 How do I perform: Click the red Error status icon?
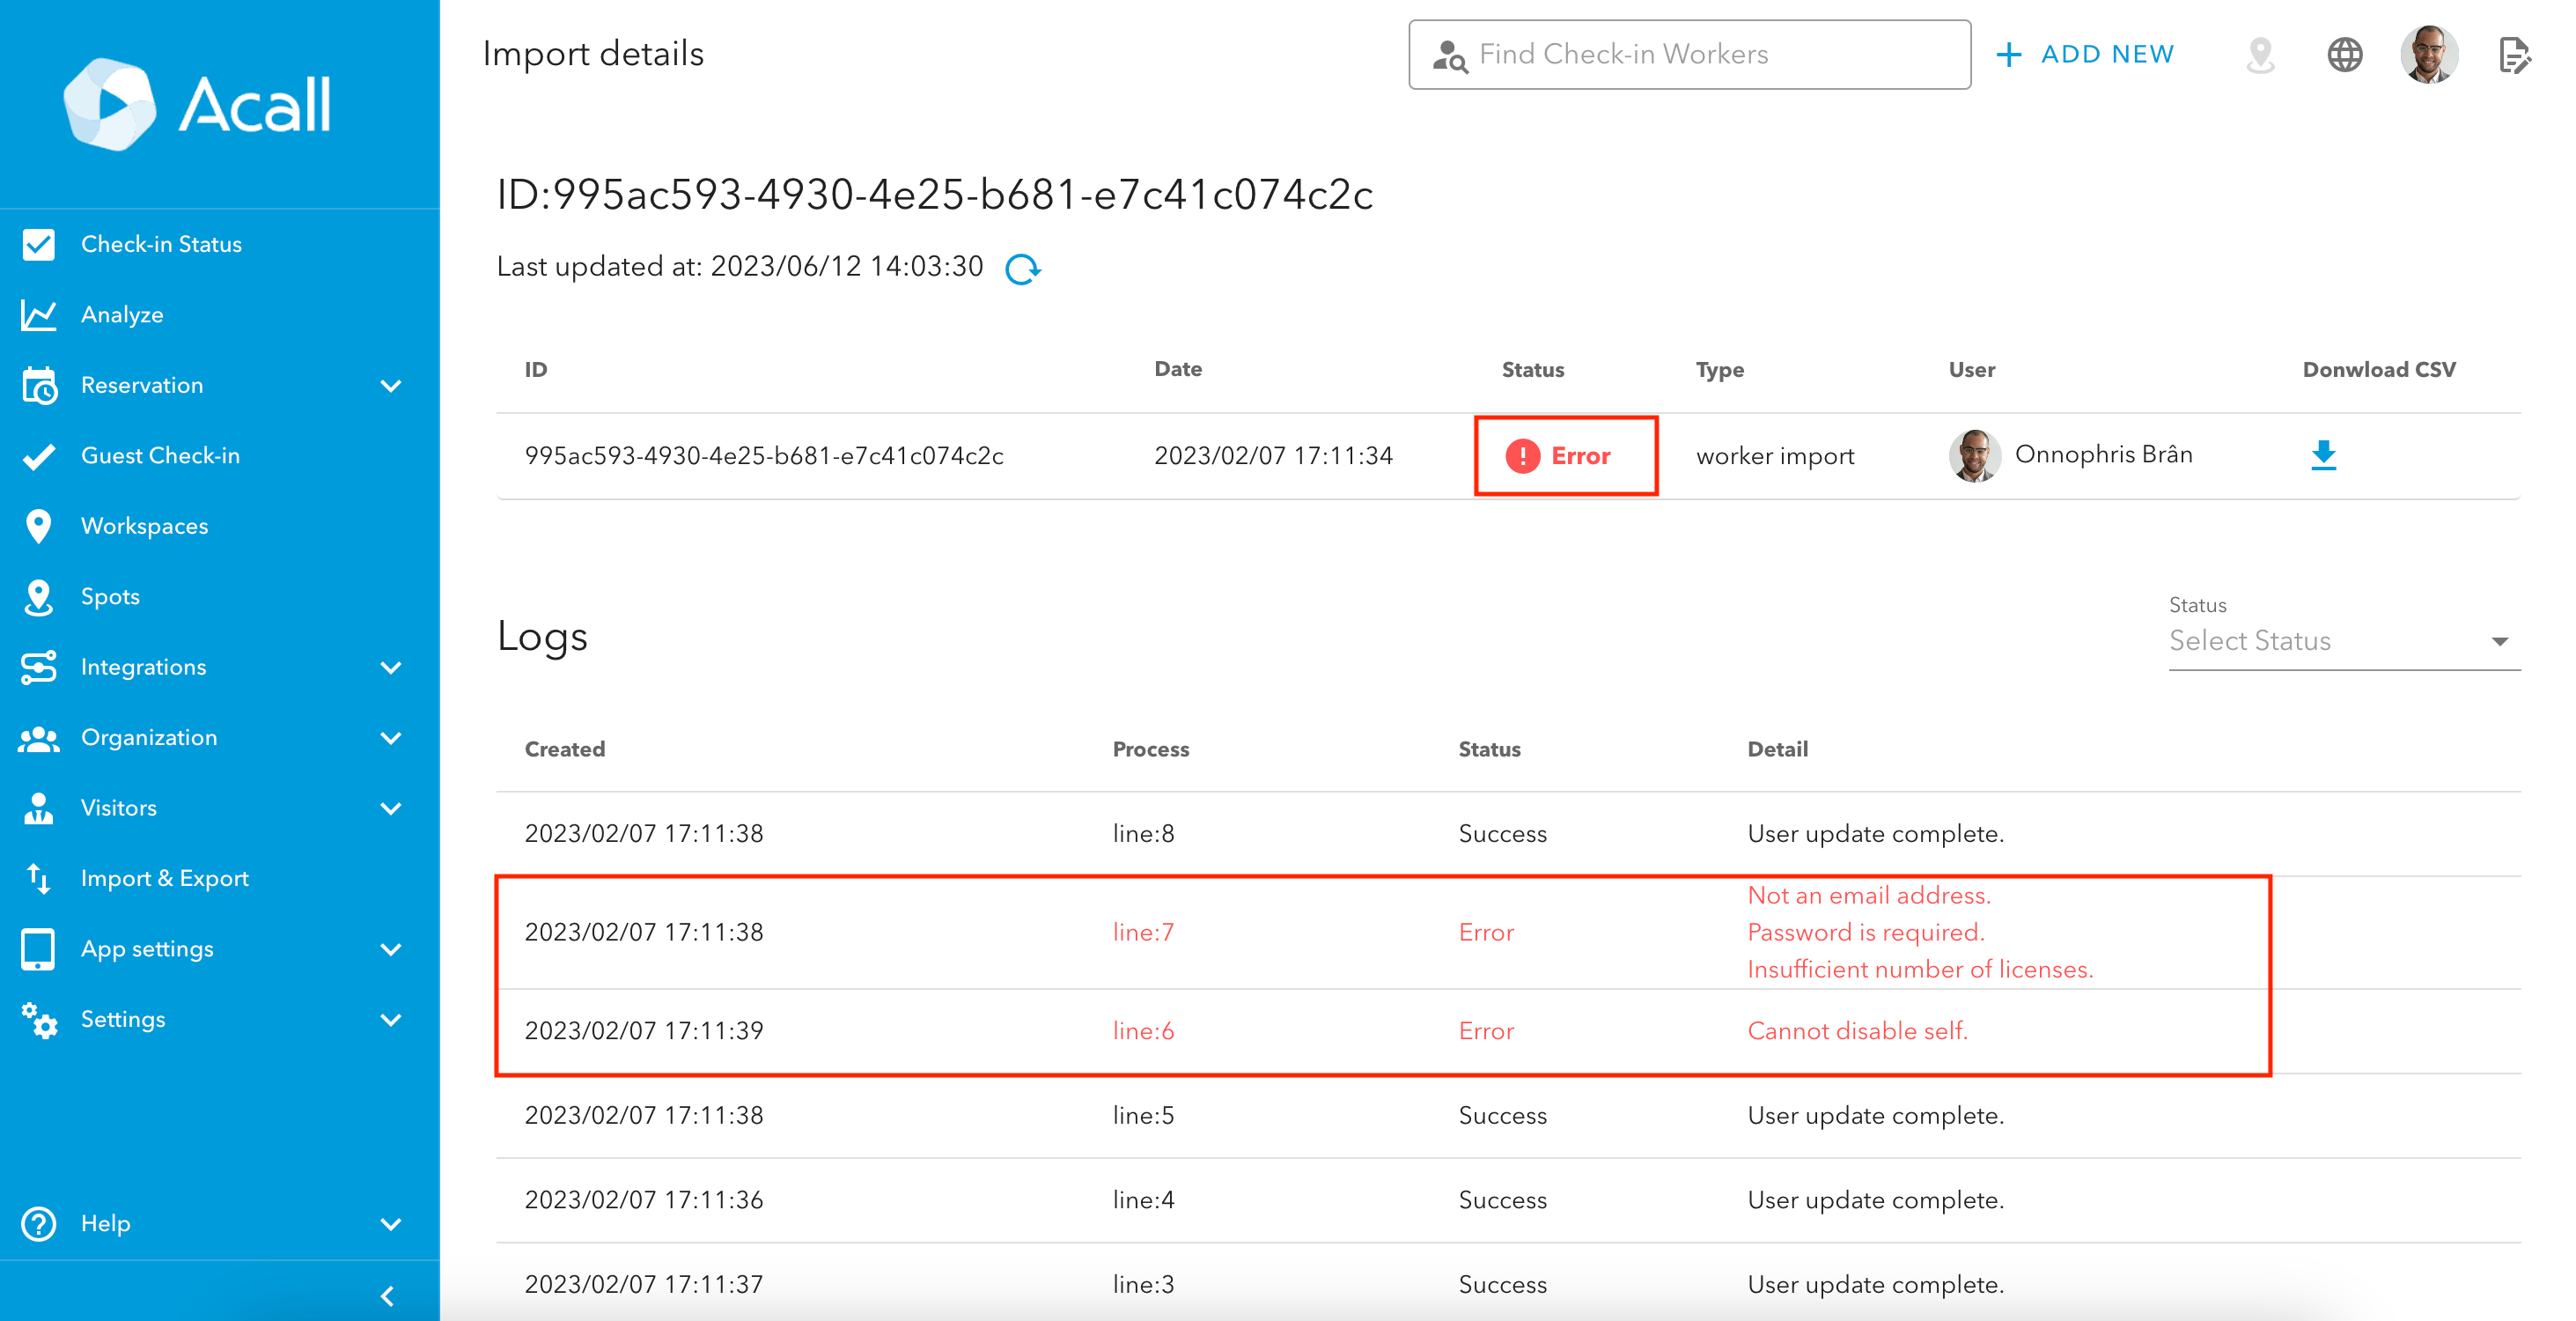(x=1522, y=456)
